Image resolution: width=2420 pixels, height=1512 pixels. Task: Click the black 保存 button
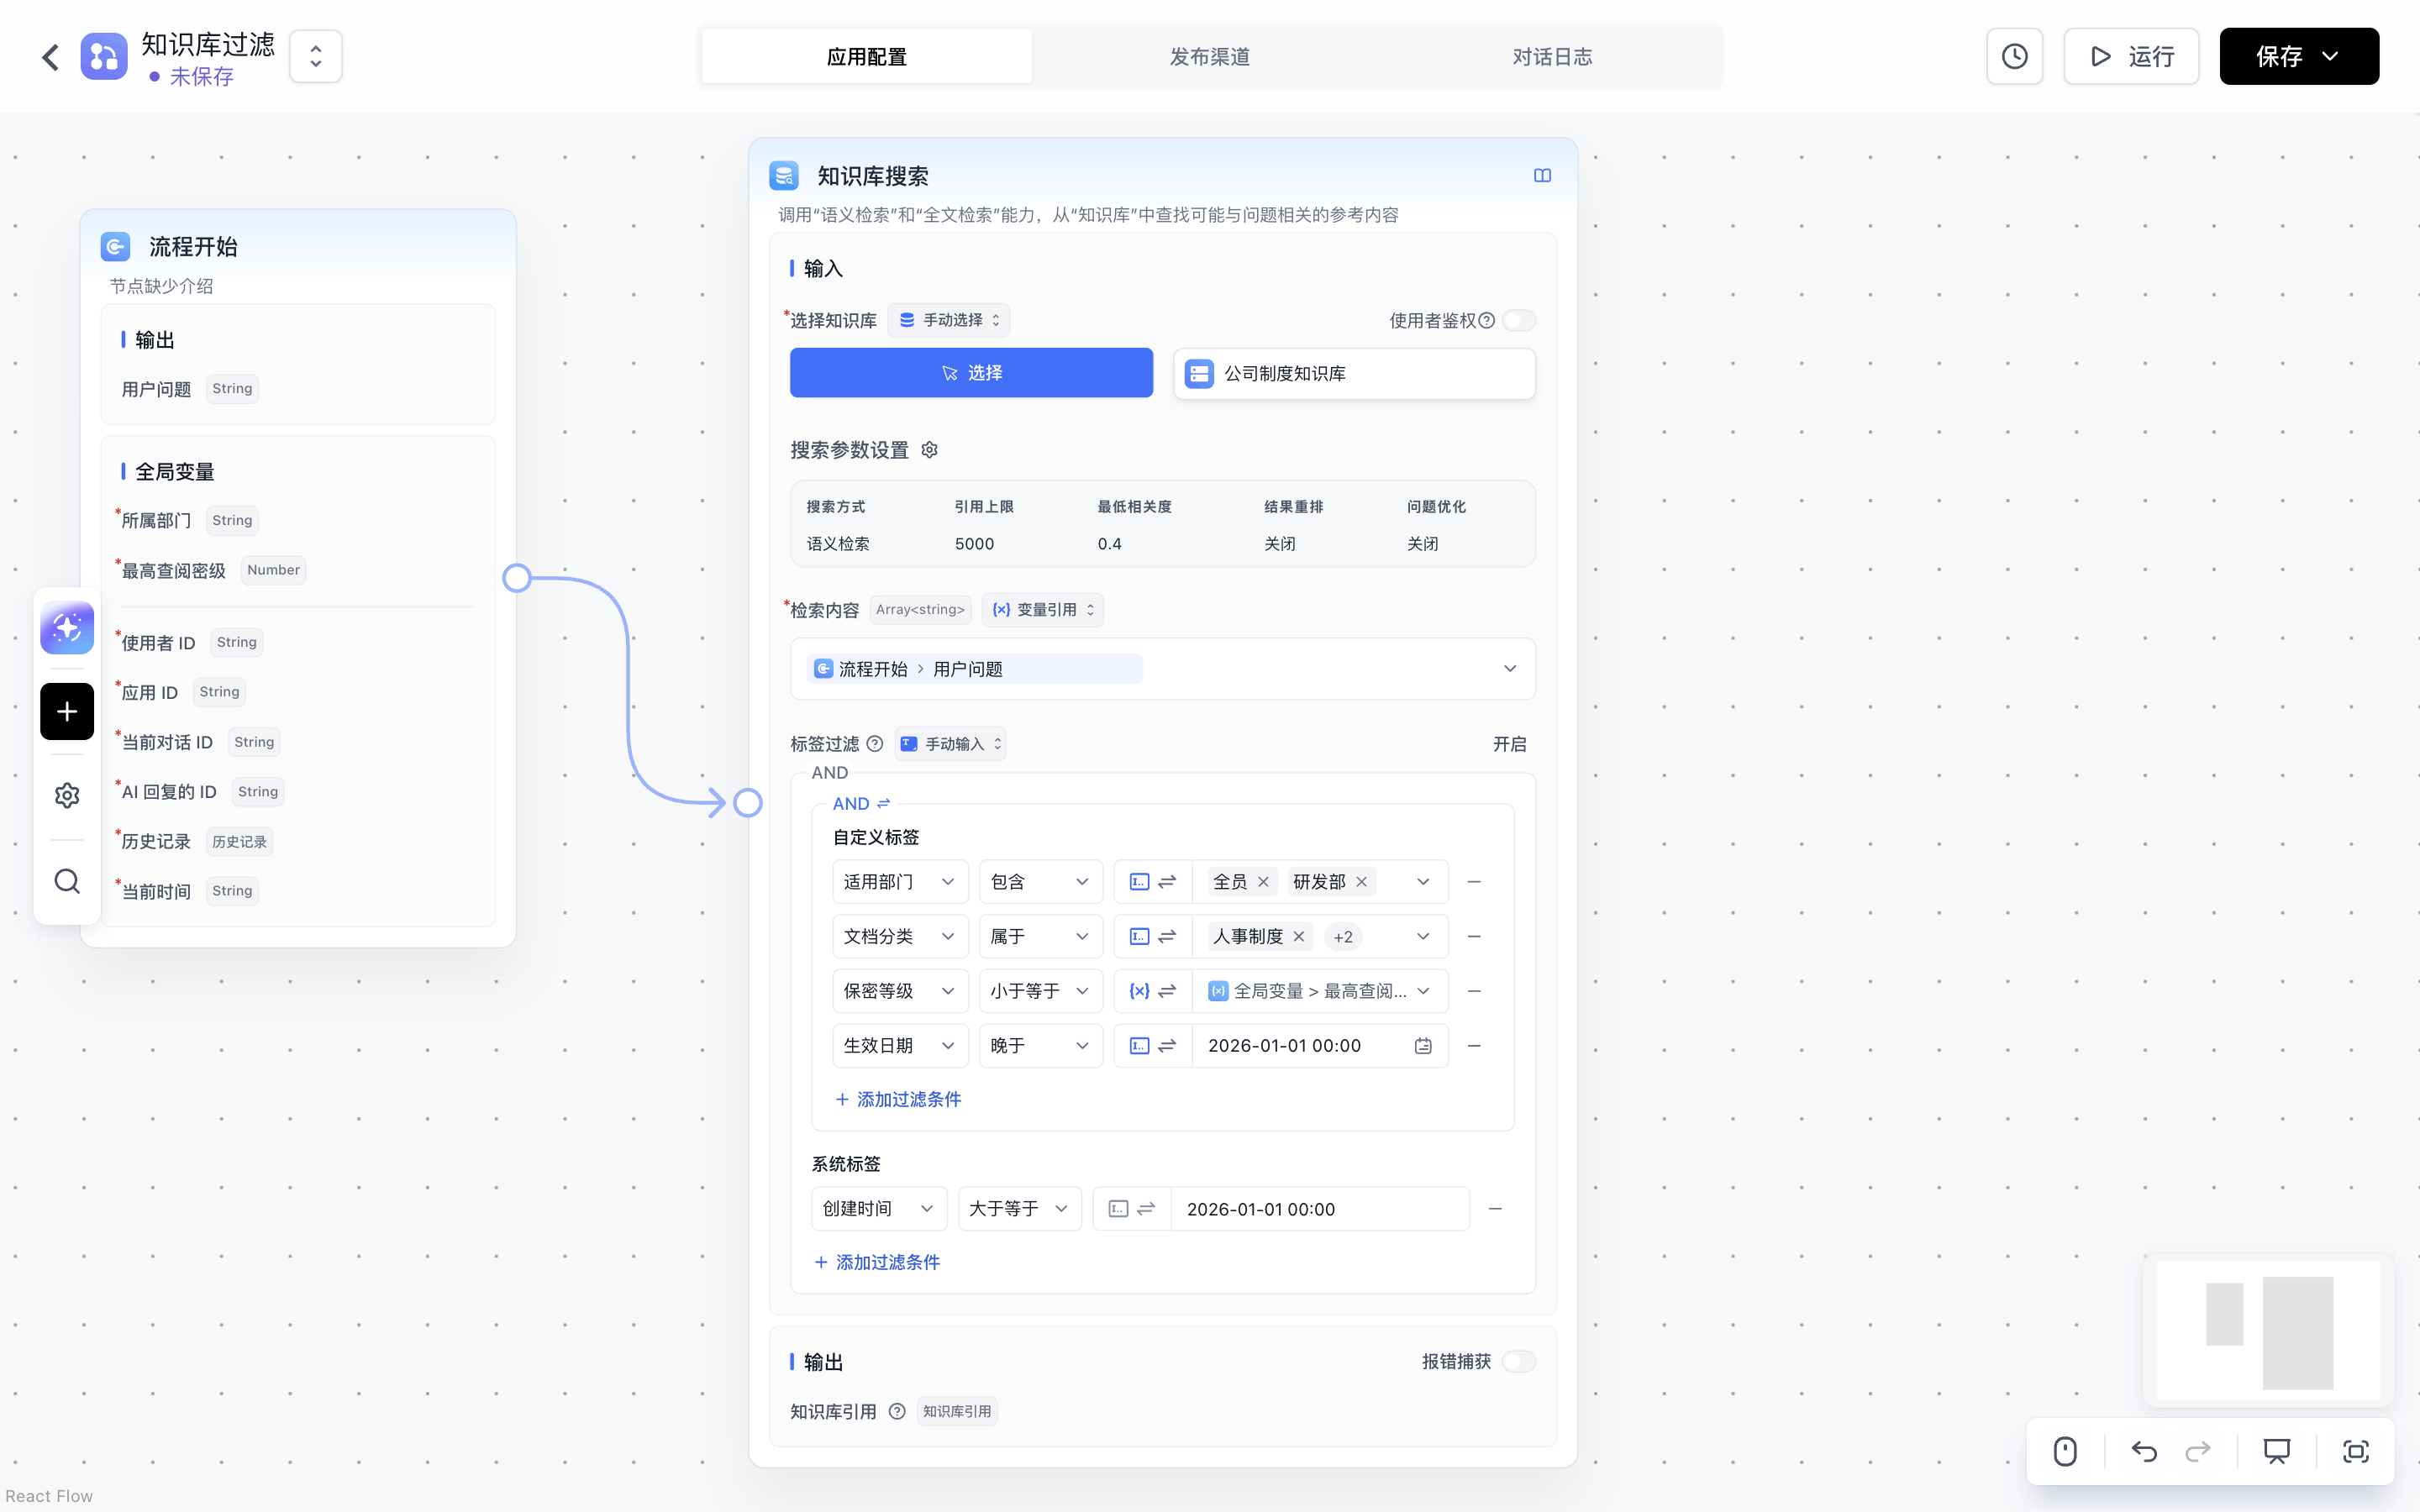(x=2299, y=56)
